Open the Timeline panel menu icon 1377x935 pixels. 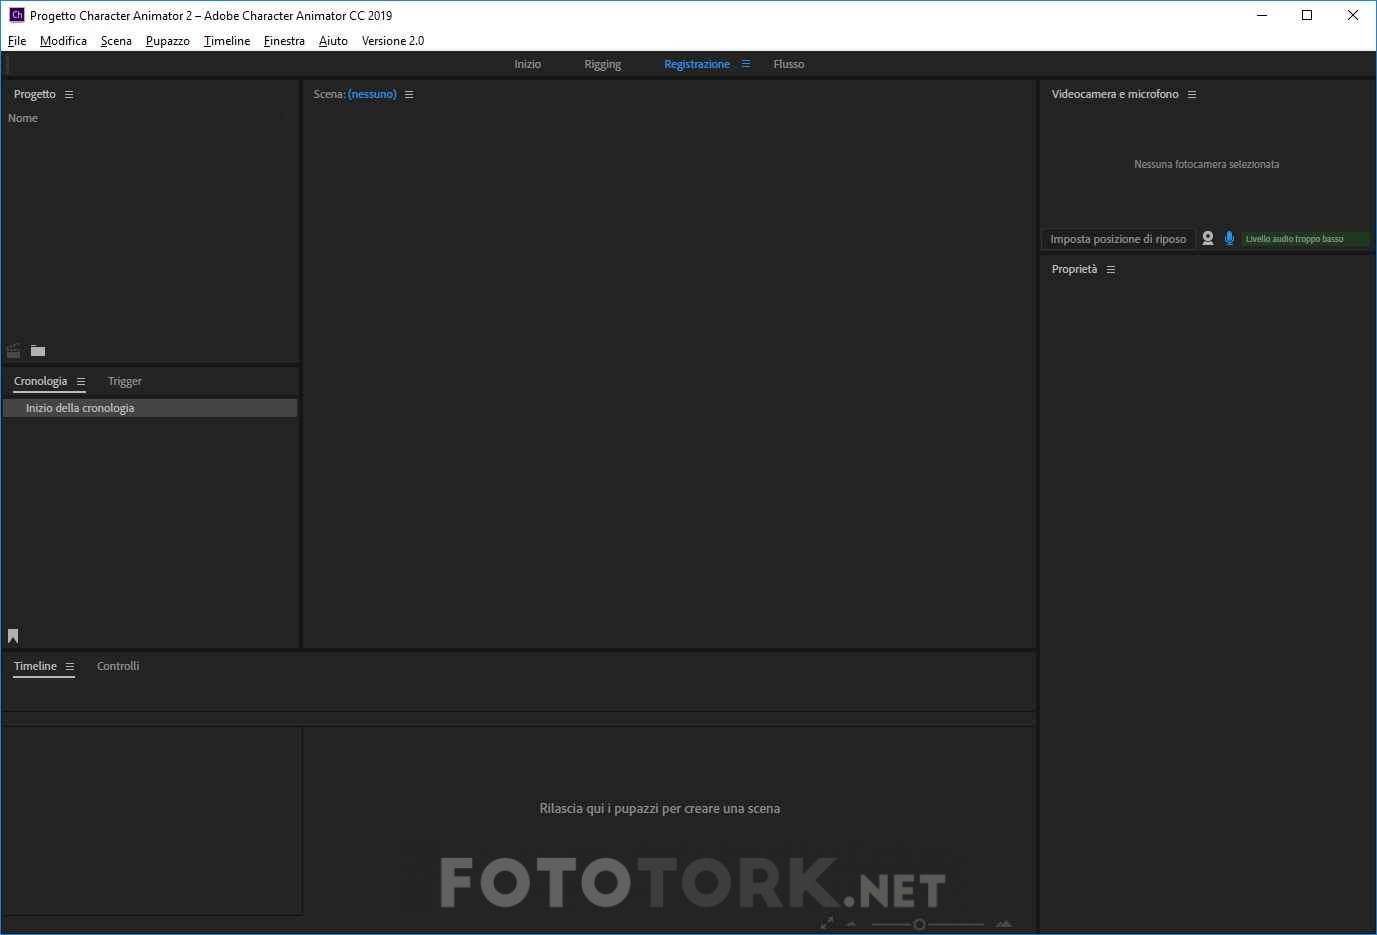pos(70,667)
